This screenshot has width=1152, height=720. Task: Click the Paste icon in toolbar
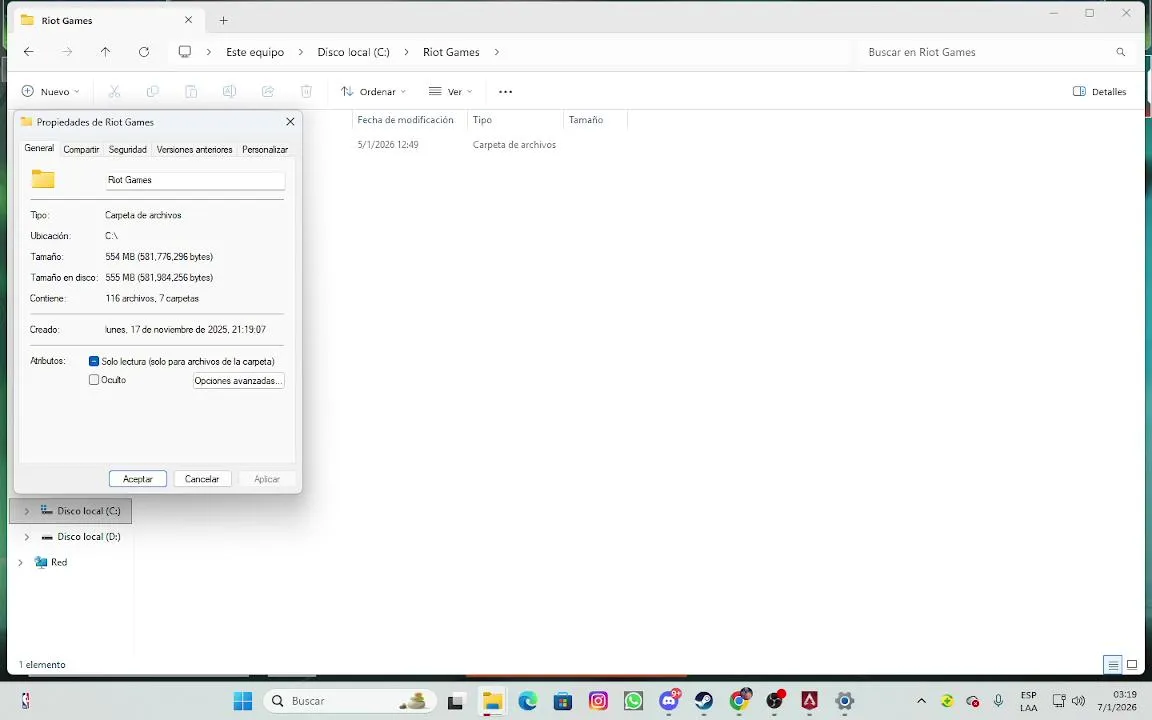[191, 91]
